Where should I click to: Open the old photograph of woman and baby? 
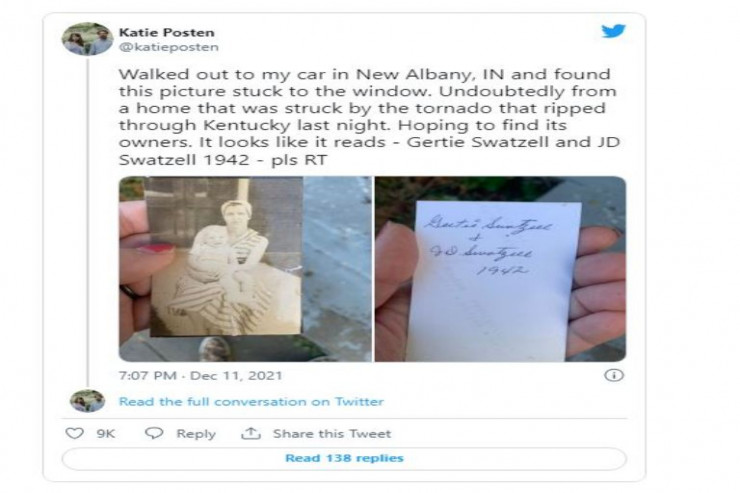[x=245, y=269]
